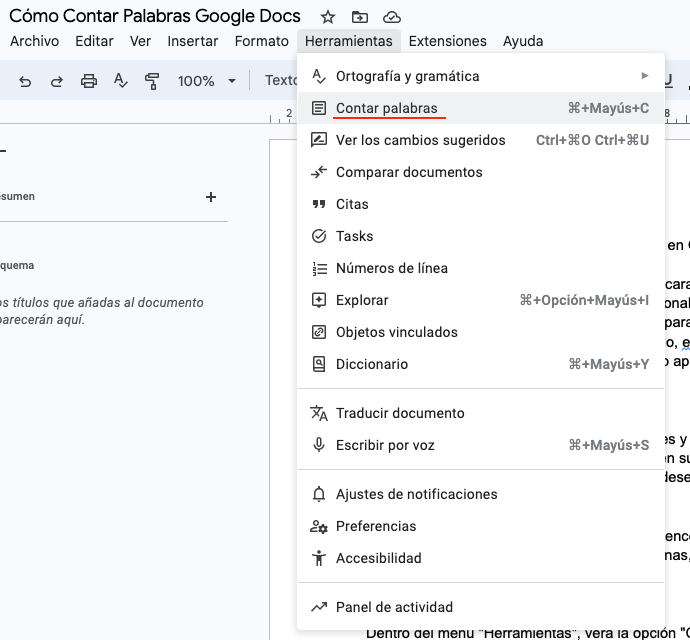Expand Ortografía y gramática submenu arrow
690x640 pixels.
[x=645, y=76]
